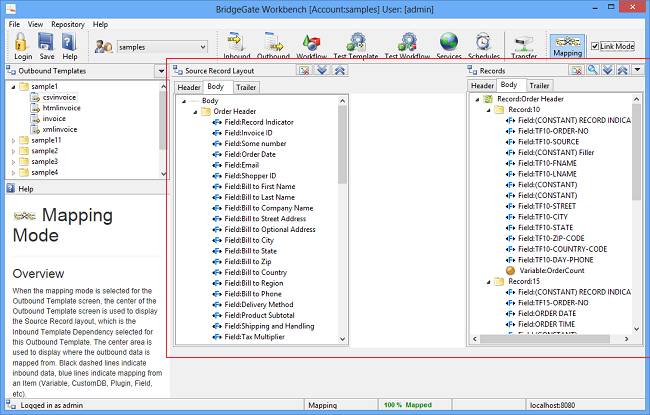Open the Records panel menu arrow
The image size is (650, 415).
click(x=638, y=70)
